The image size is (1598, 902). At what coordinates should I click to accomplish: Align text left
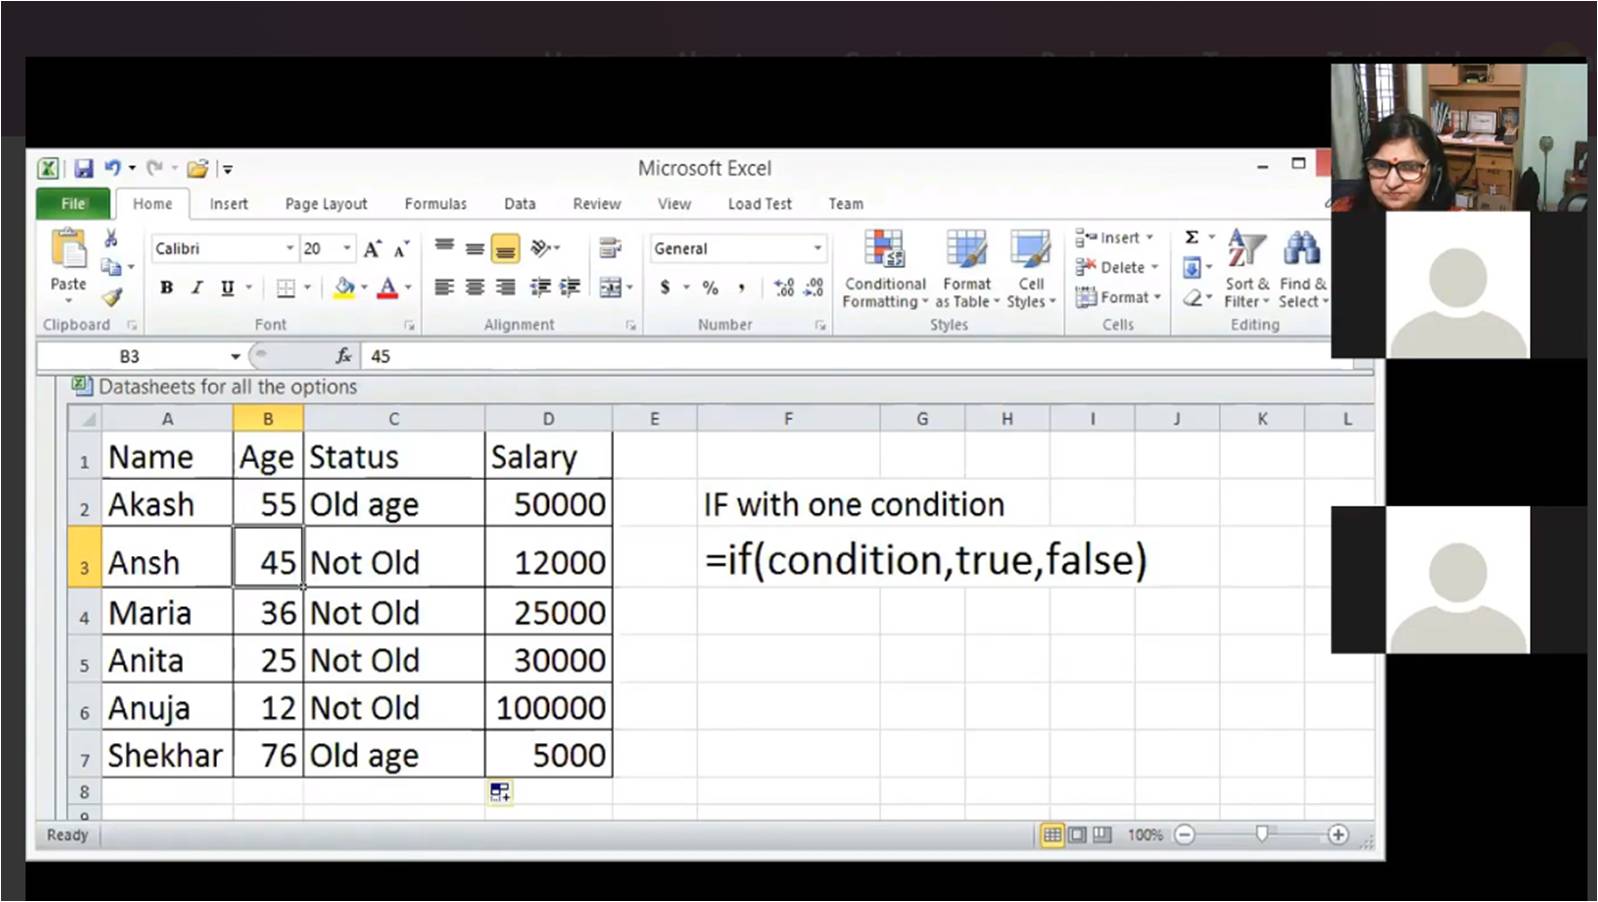coord(445,288)
